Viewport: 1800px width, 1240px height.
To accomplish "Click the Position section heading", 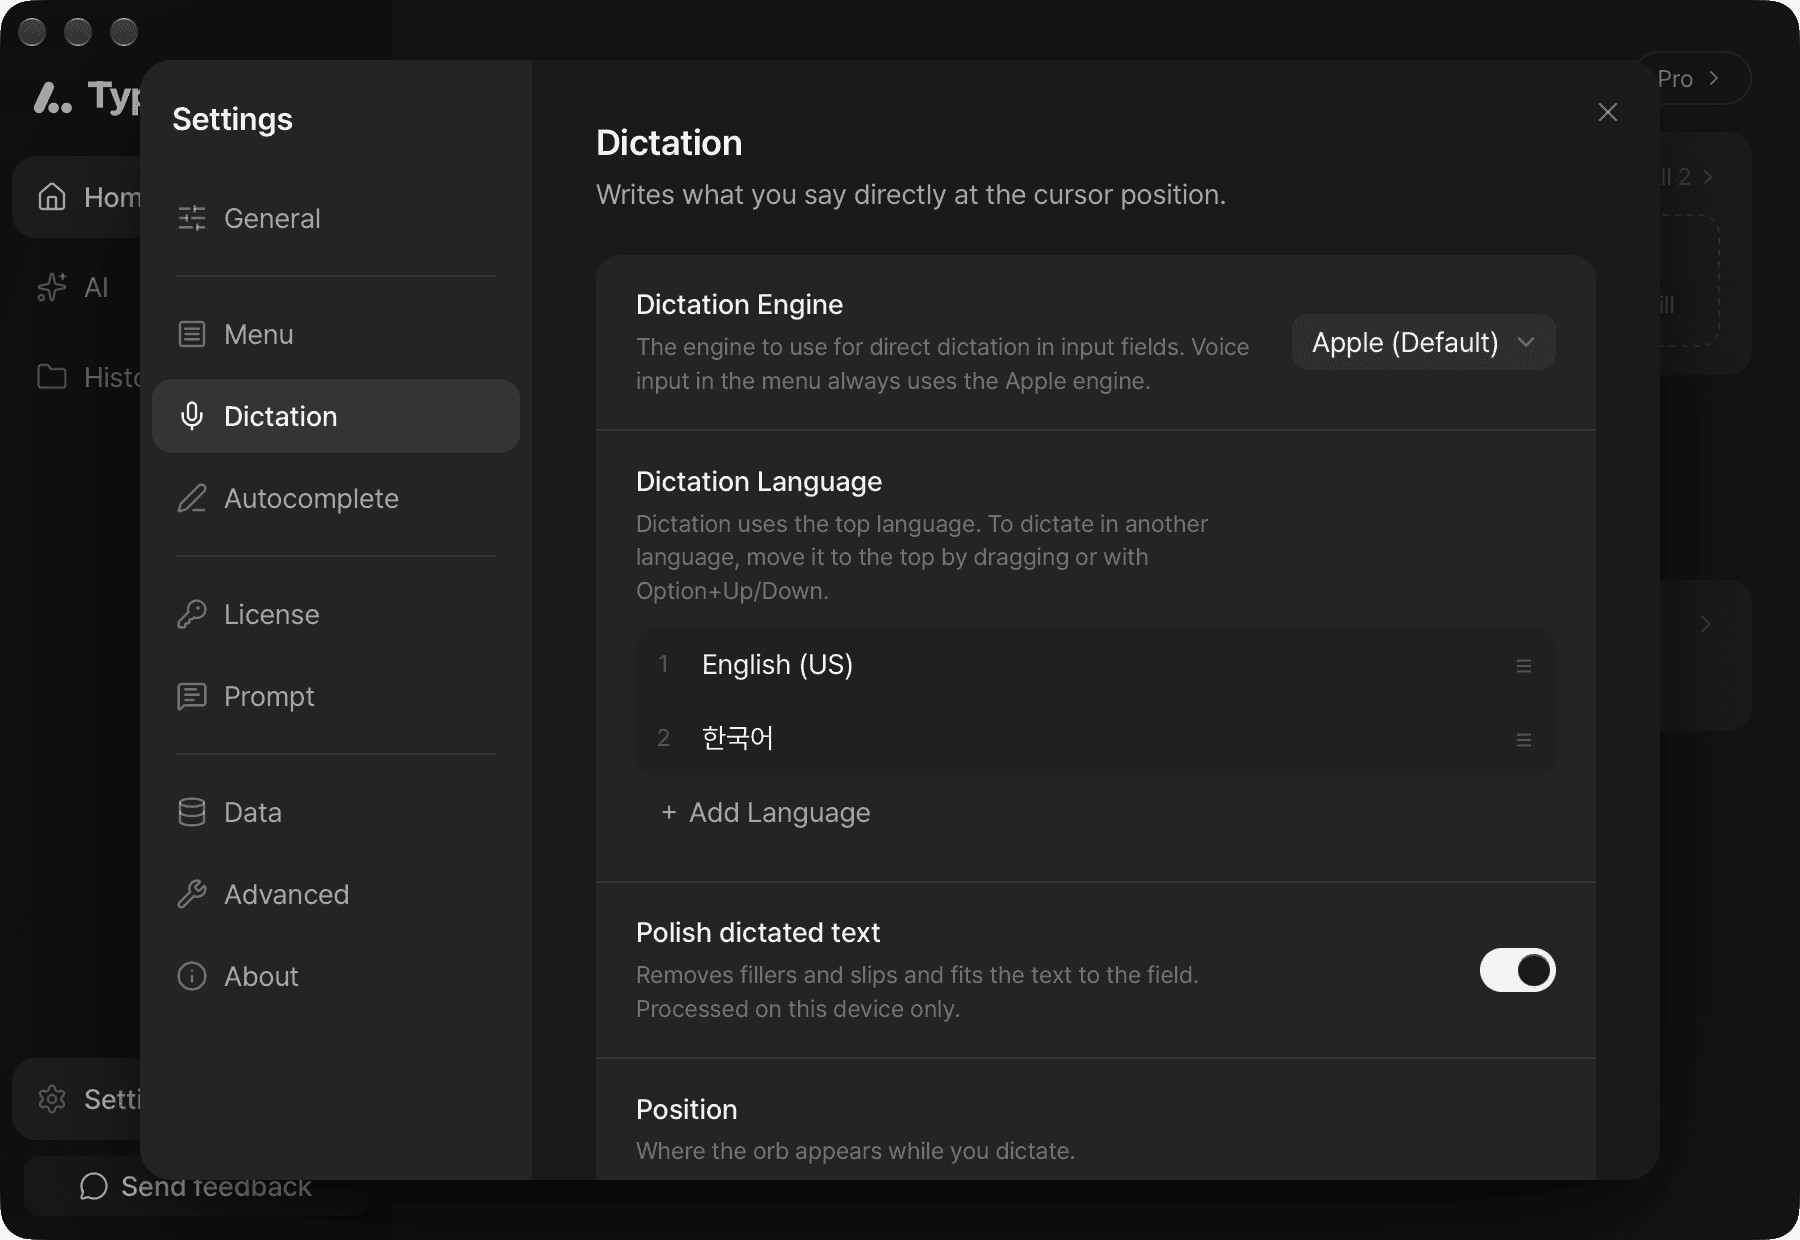I will (687, 1109).
